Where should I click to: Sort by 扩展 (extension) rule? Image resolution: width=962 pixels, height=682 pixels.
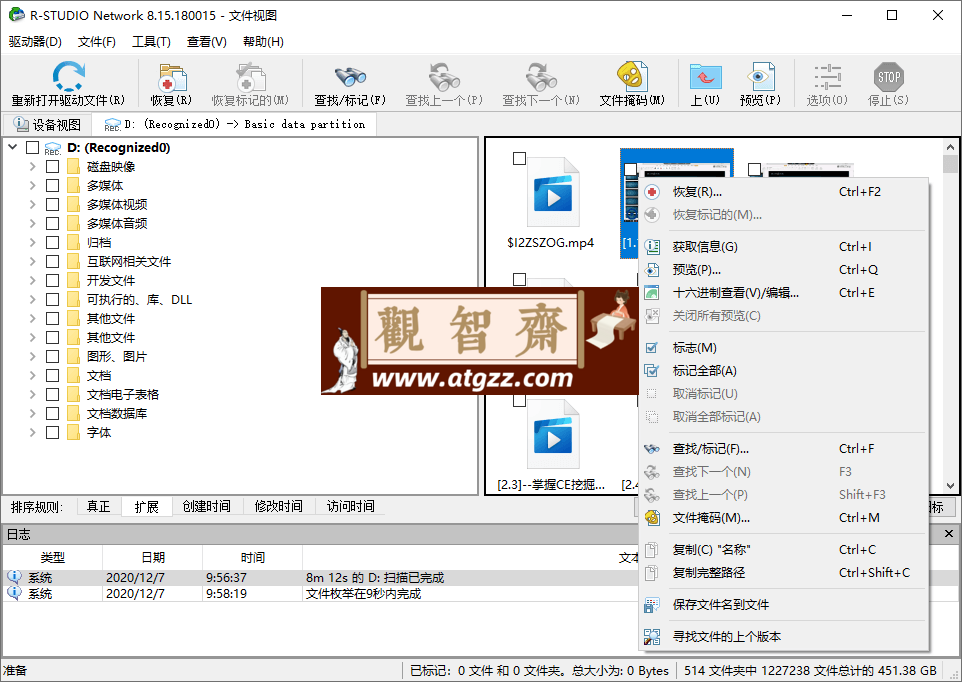pyautogui.click(x=147, y=507)
